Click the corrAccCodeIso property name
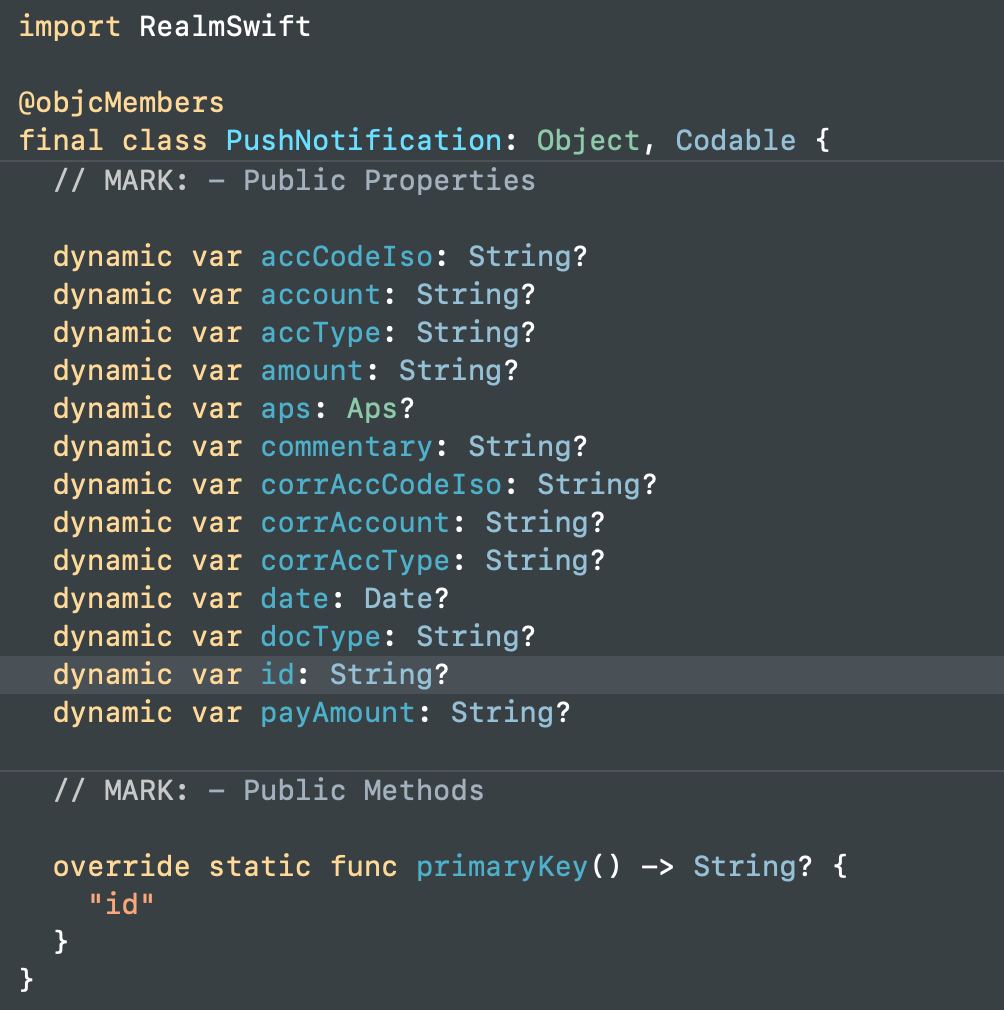Image resolution: width=1004 pixels, height=1010 pixels. click(381, 484)
